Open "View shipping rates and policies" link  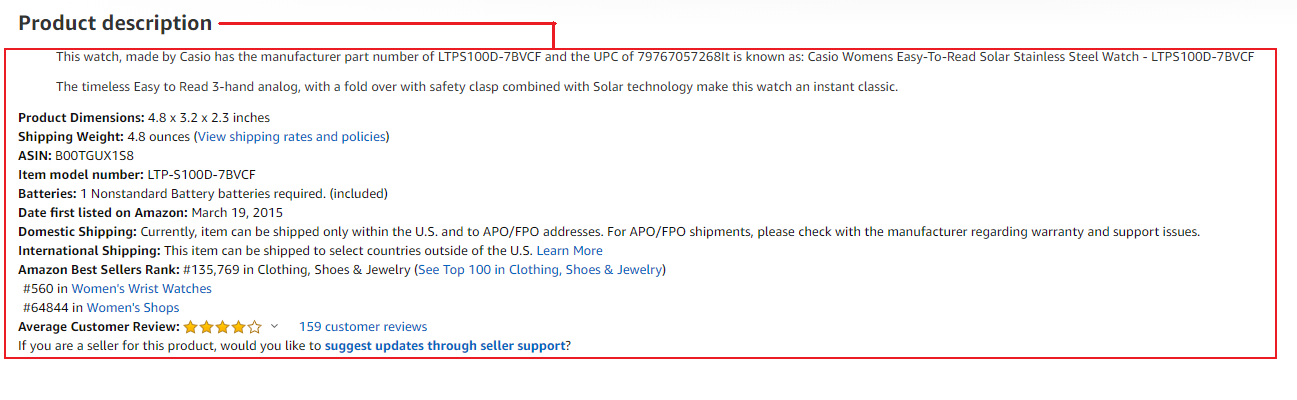coord(292,137)
